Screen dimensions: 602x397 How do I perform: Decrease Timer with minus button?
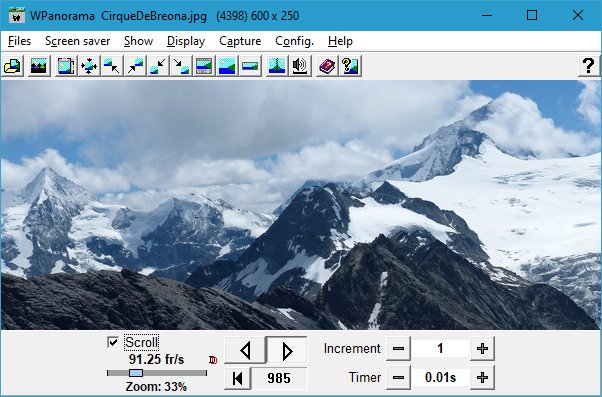pyautogui.click(x=398, y=377)
